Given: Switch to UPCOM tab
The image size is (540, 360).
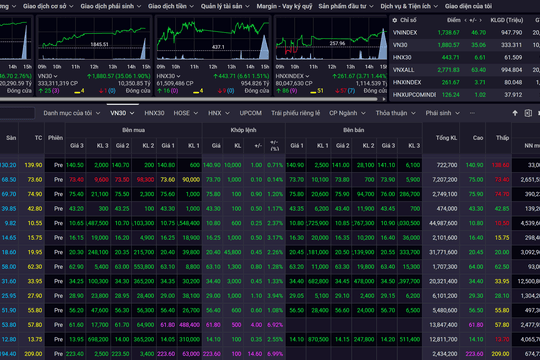Looking at the screenshot, I should coord(250,113).
